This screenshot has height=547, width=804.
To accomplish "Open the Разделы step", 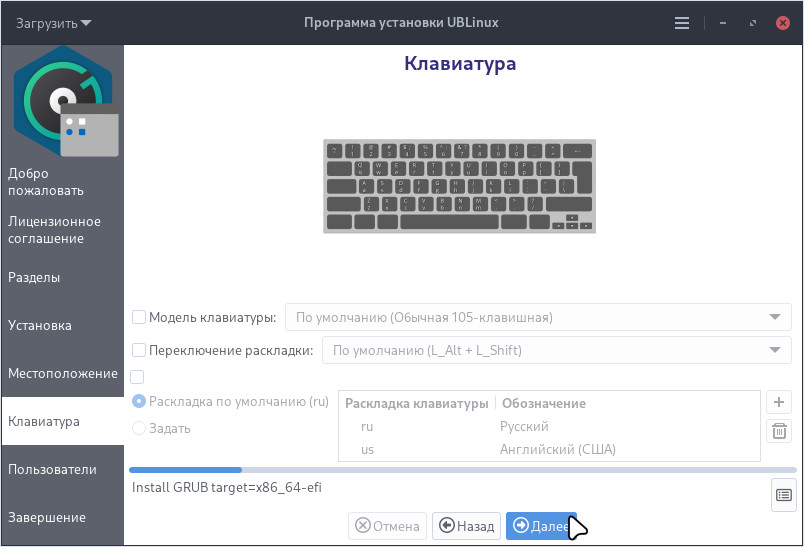I will tap(63, 277).
